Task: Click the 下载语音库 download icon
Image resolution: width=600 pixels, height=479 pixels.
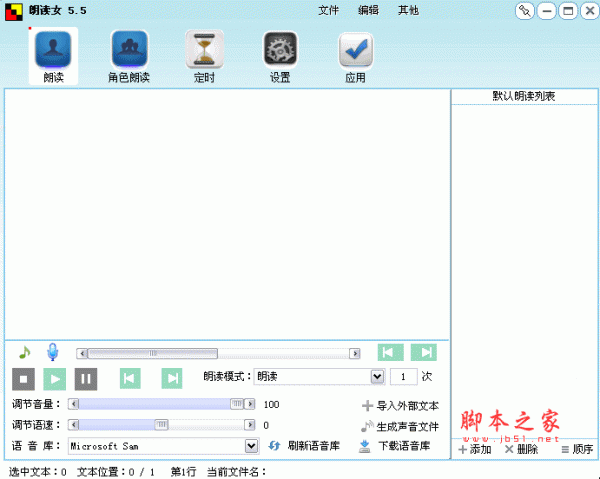Action: coord(365,446)
